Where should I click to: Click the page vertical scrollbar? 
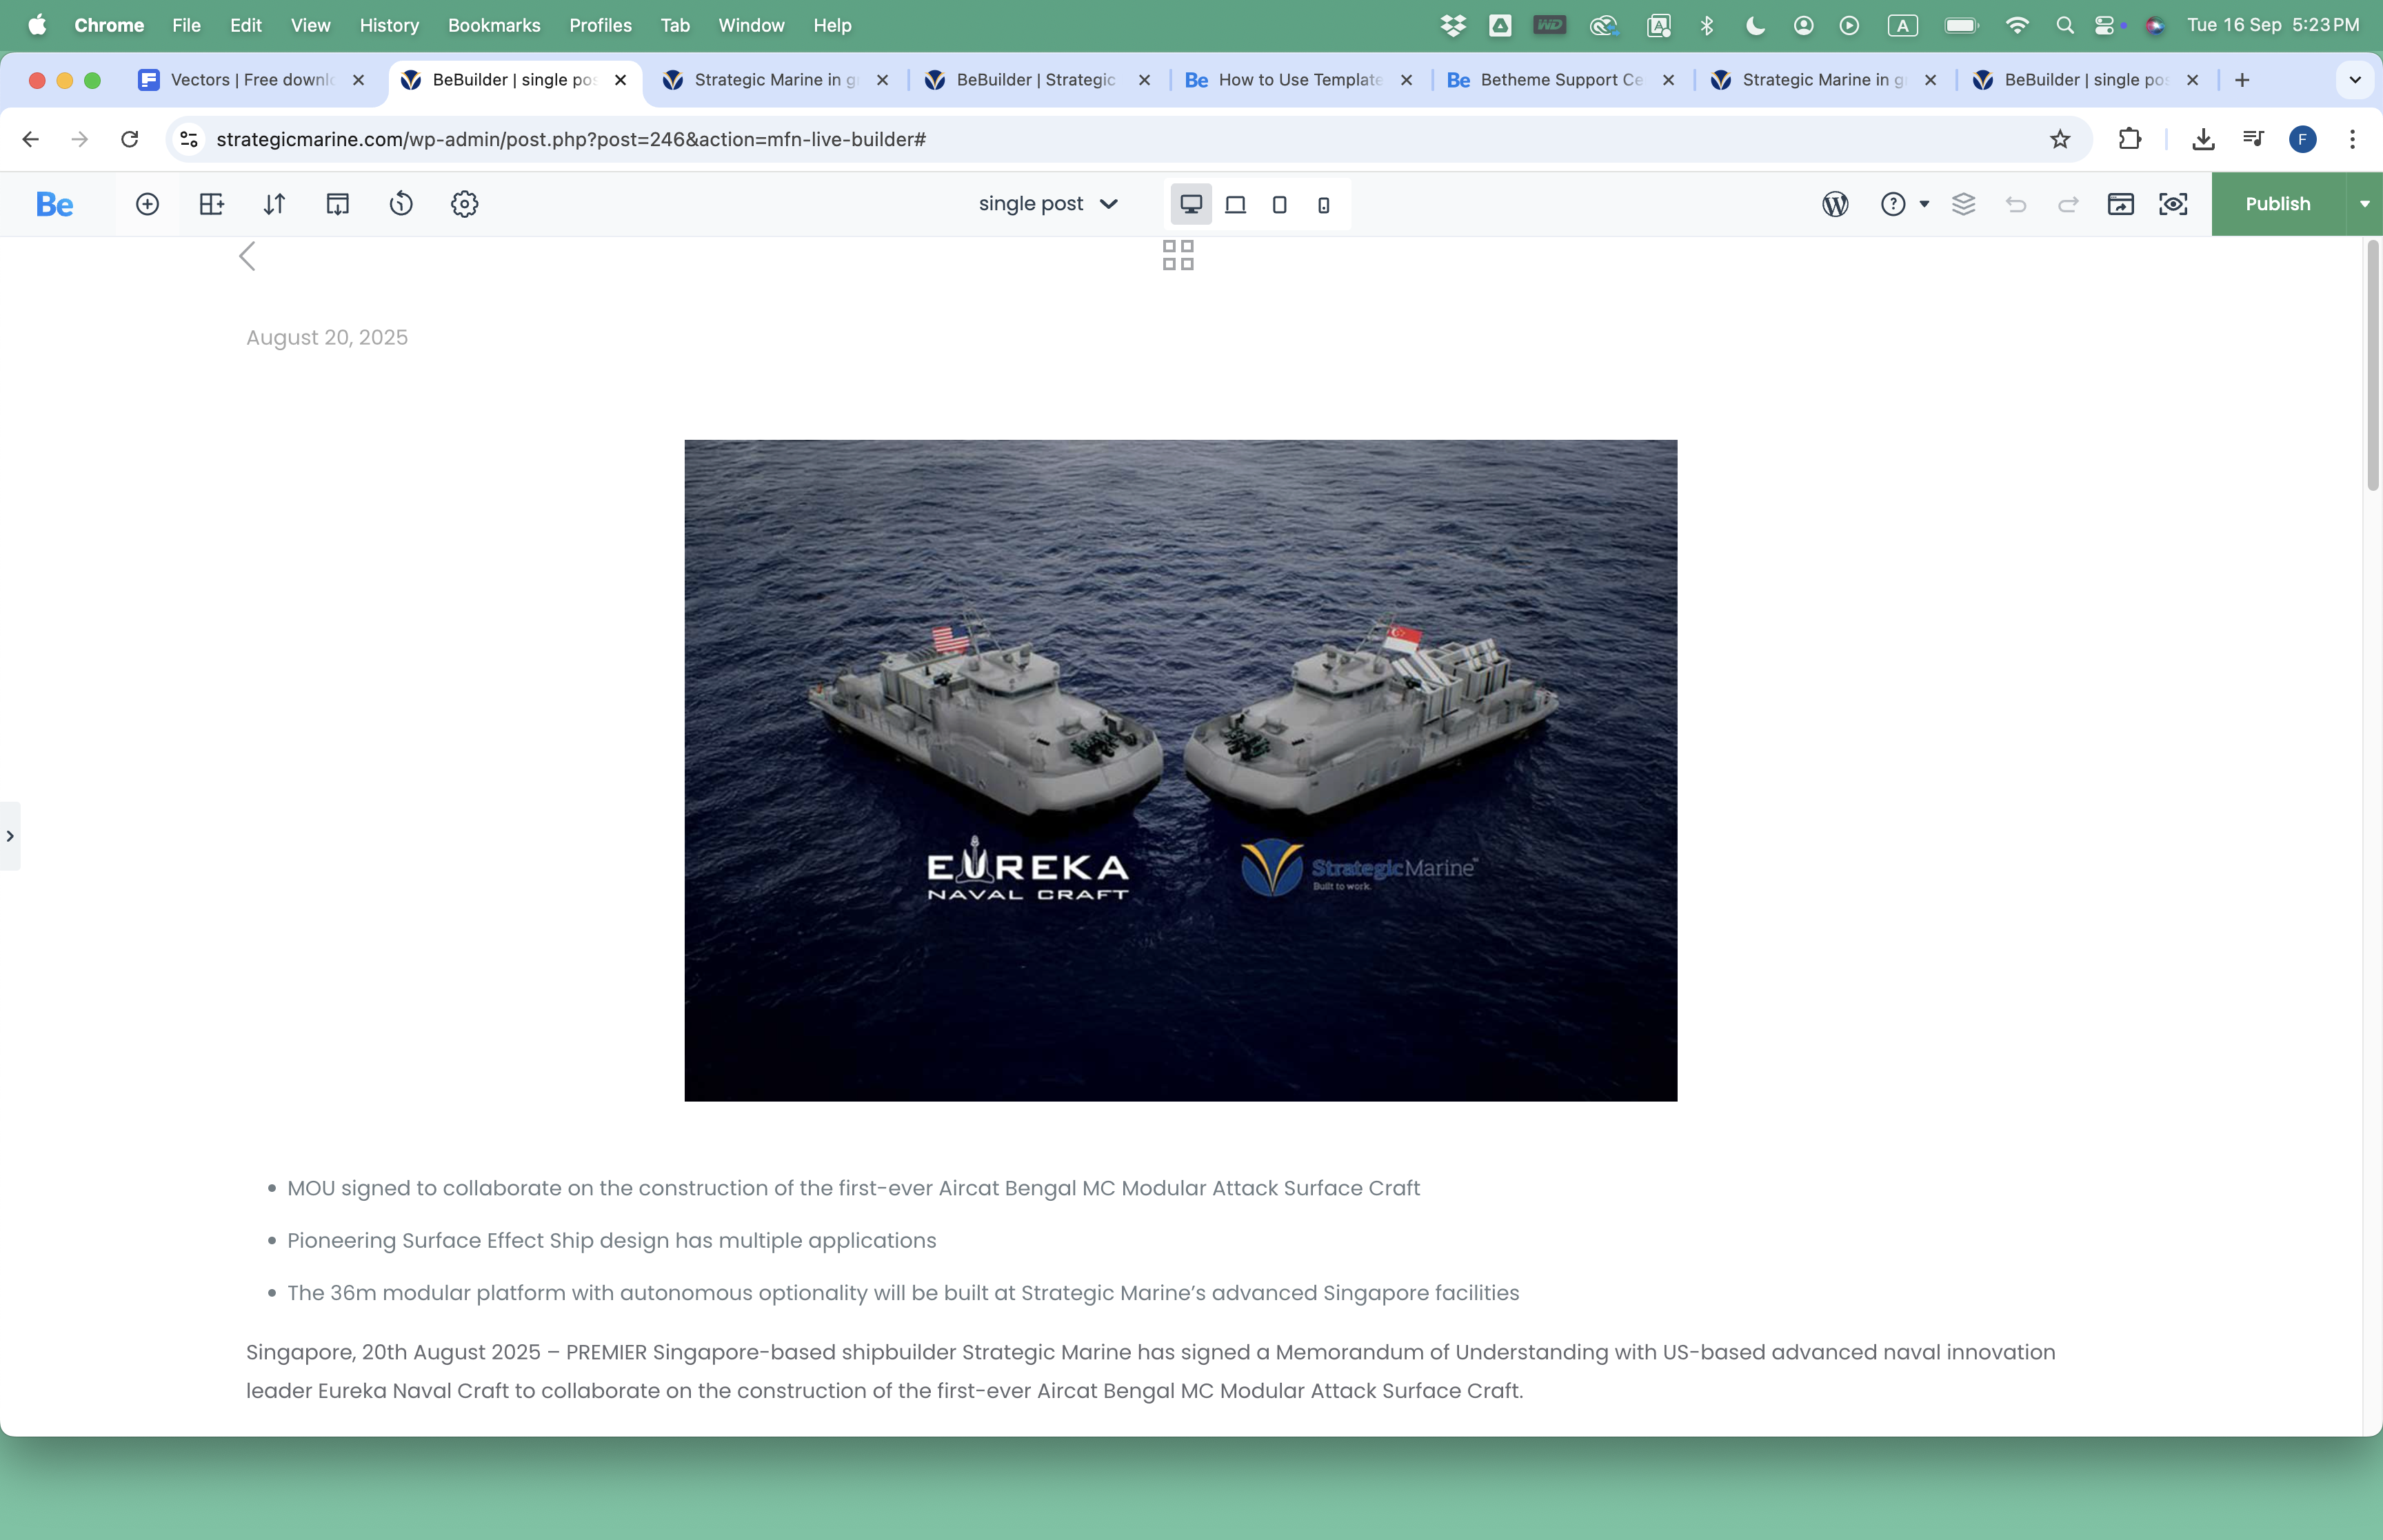tap(2372, 365)
